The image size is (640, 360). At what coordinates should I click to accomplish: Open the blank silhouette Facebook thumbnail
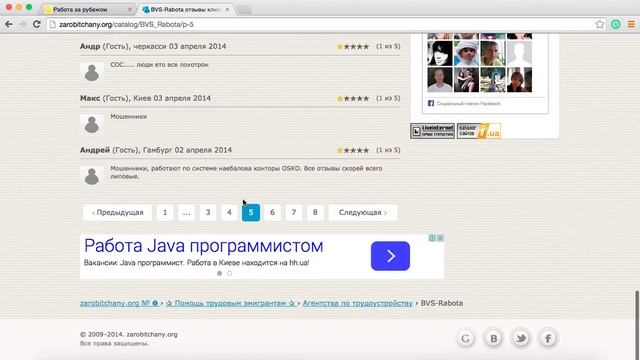(x=519, y=53)
